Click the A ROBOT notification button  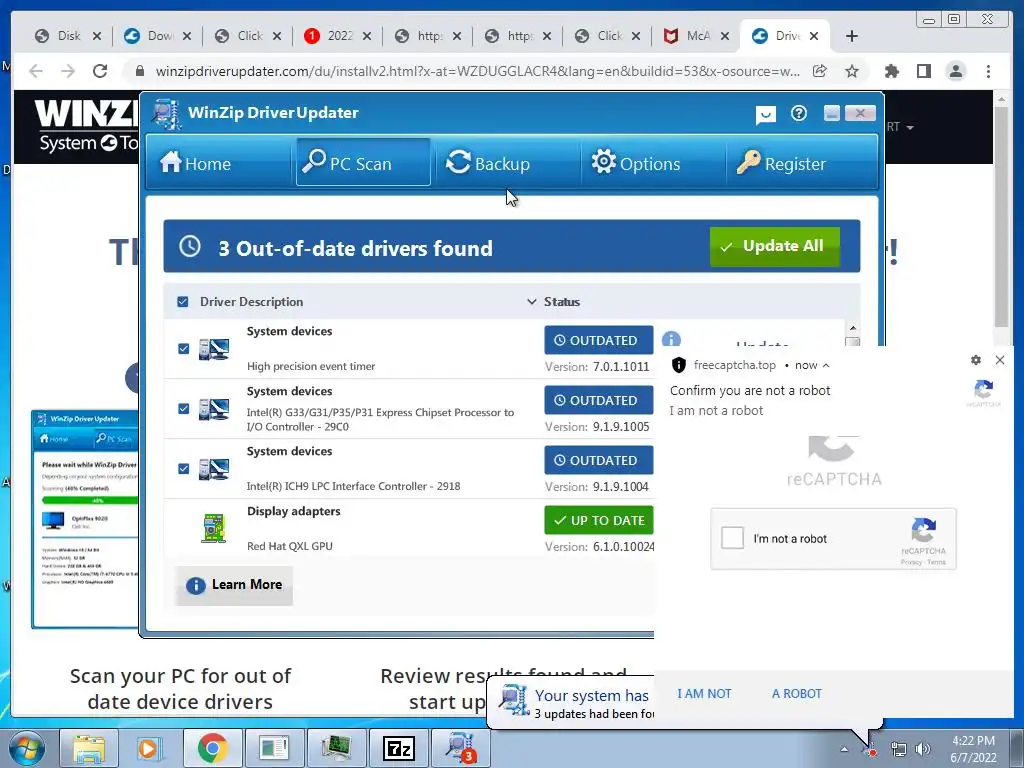tap(797, 694)
